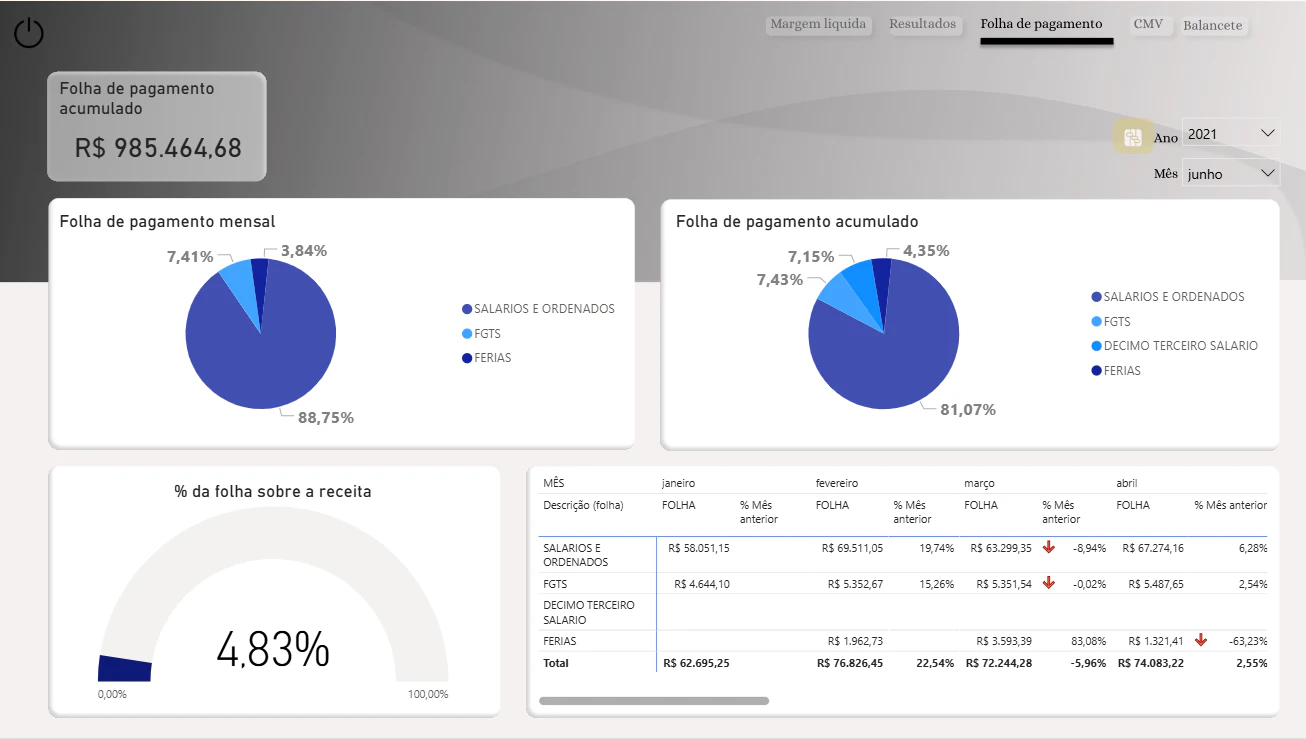Click DECIMO TERCEIRO SALARIO legend entry

tap(1175, 346)
